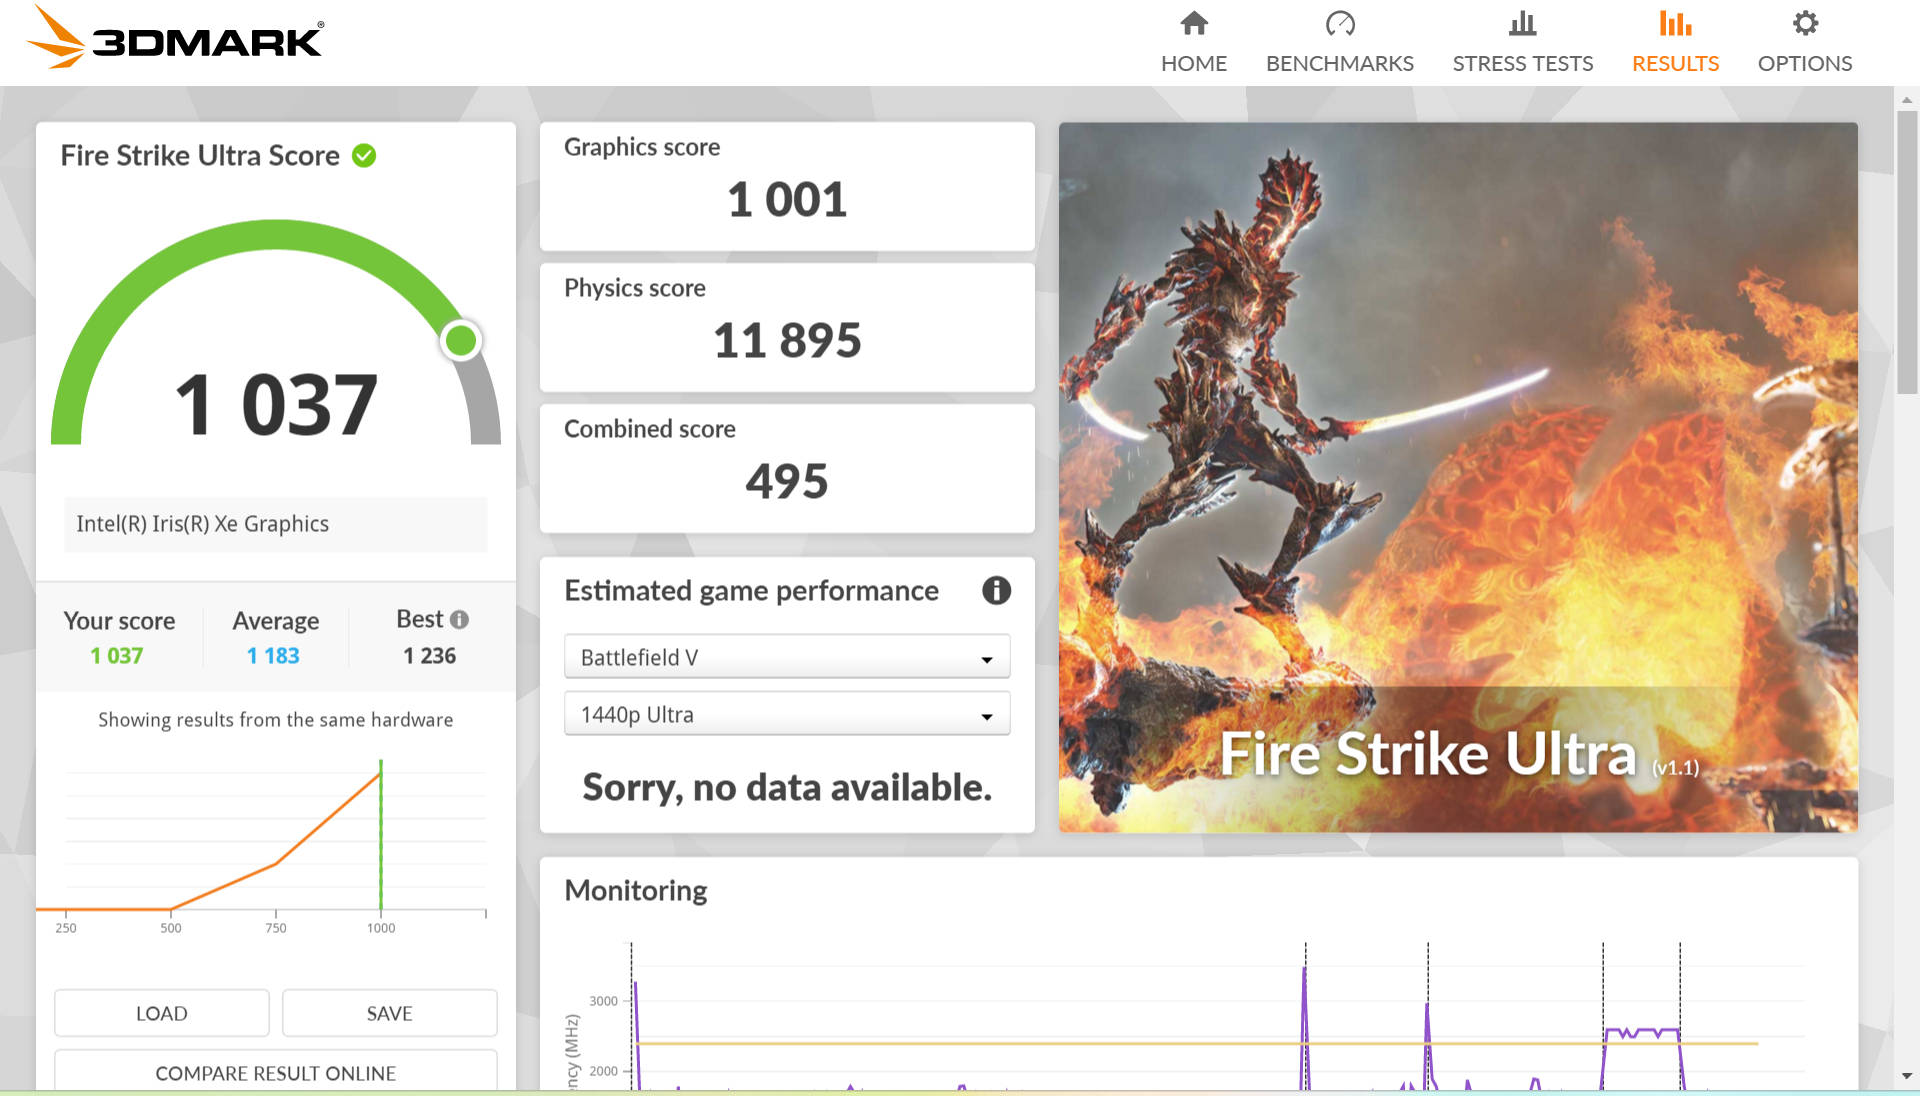The width and height of the screenshot is (1920, 1096).
Task: Click the Best score 1 236
Action: pos(430,656)
